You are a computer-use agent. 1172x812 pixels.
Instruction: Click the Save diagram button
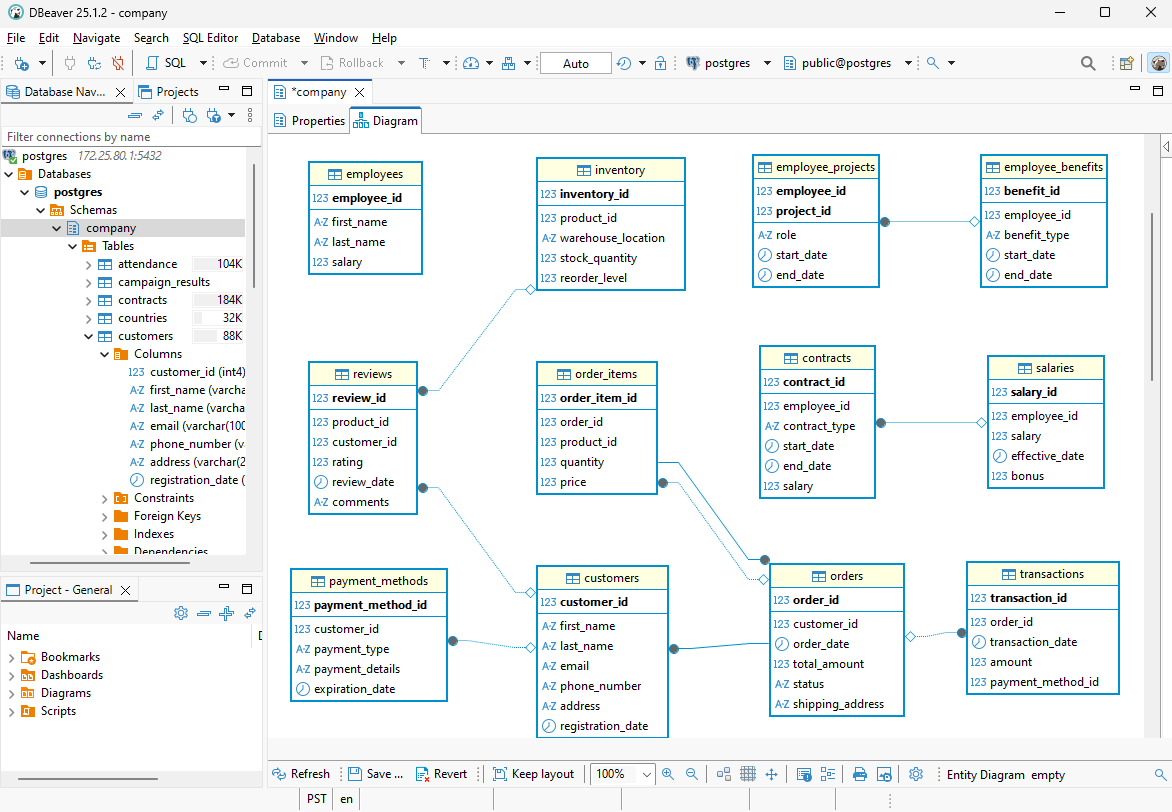coord(376,775)
